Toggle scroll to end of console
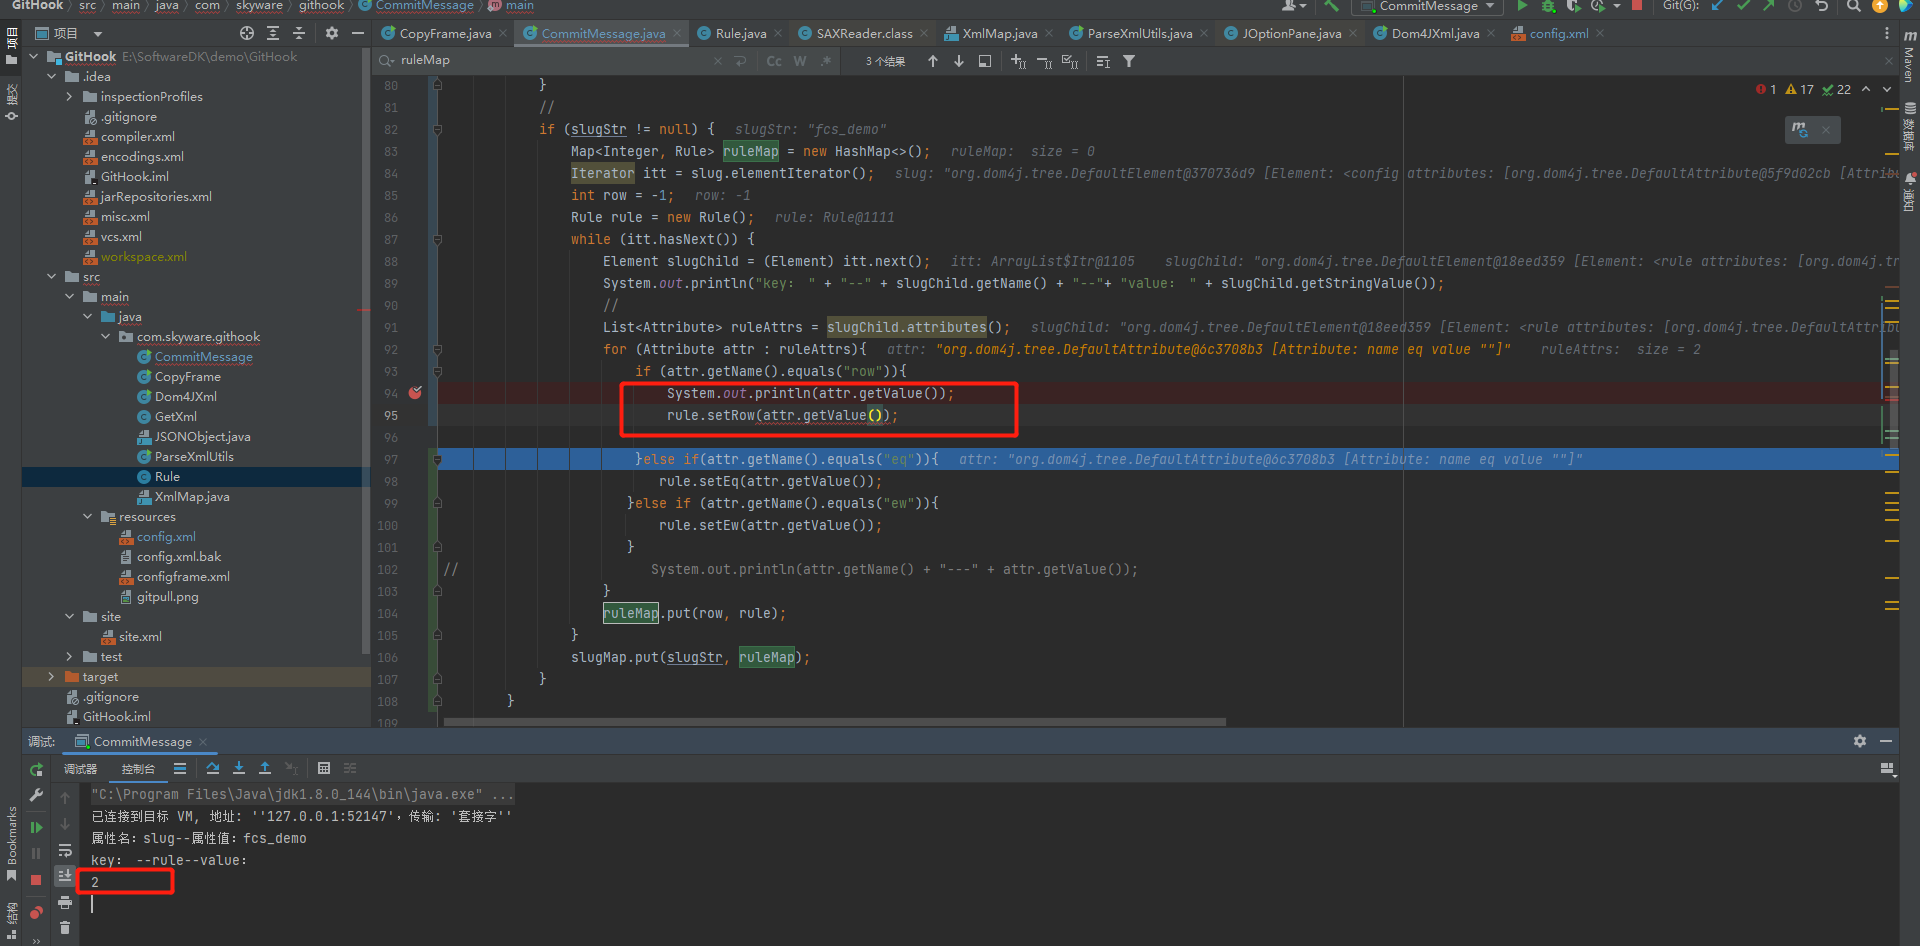Viewport: 1920px width, 946px height. [65, 876]
